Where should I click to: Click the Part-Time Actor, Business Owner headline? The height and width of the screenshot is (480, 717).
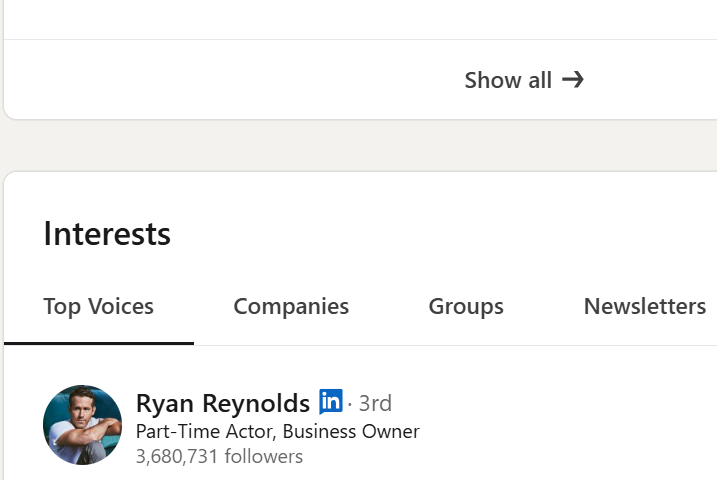pos(277,432)
